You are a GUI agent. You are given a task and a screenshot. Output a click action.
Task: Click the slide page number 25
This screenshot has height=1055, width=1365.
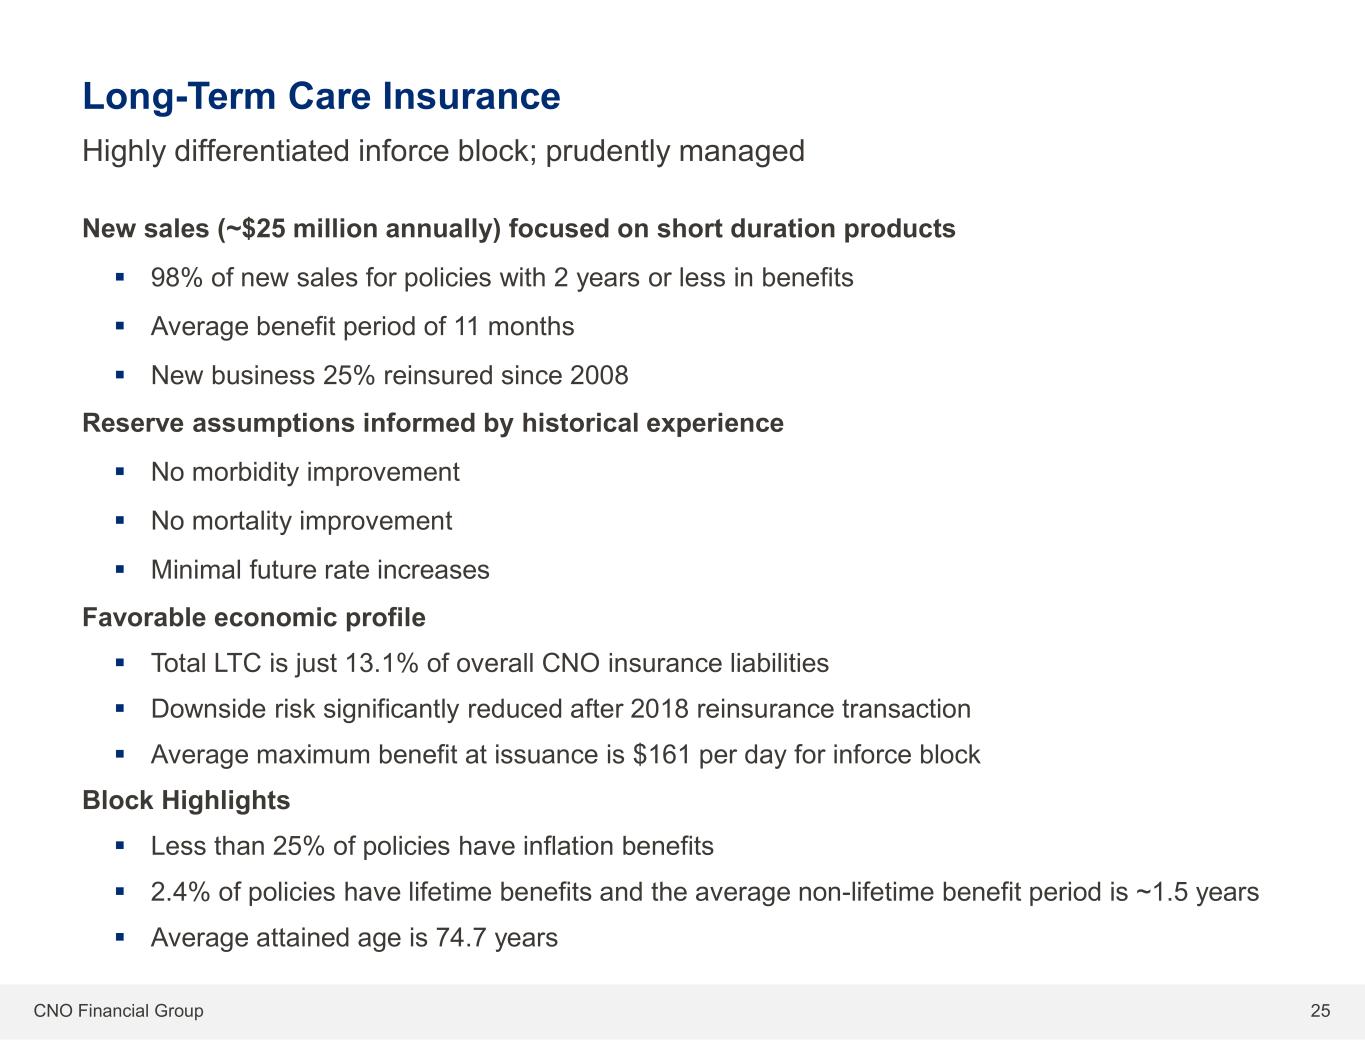pyautogui.click(x=1320, y=1011)
